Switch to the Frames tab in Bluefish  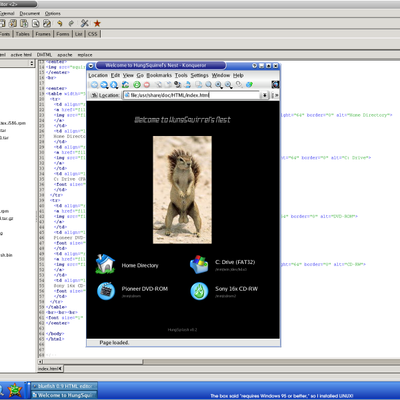coord(43,34)
